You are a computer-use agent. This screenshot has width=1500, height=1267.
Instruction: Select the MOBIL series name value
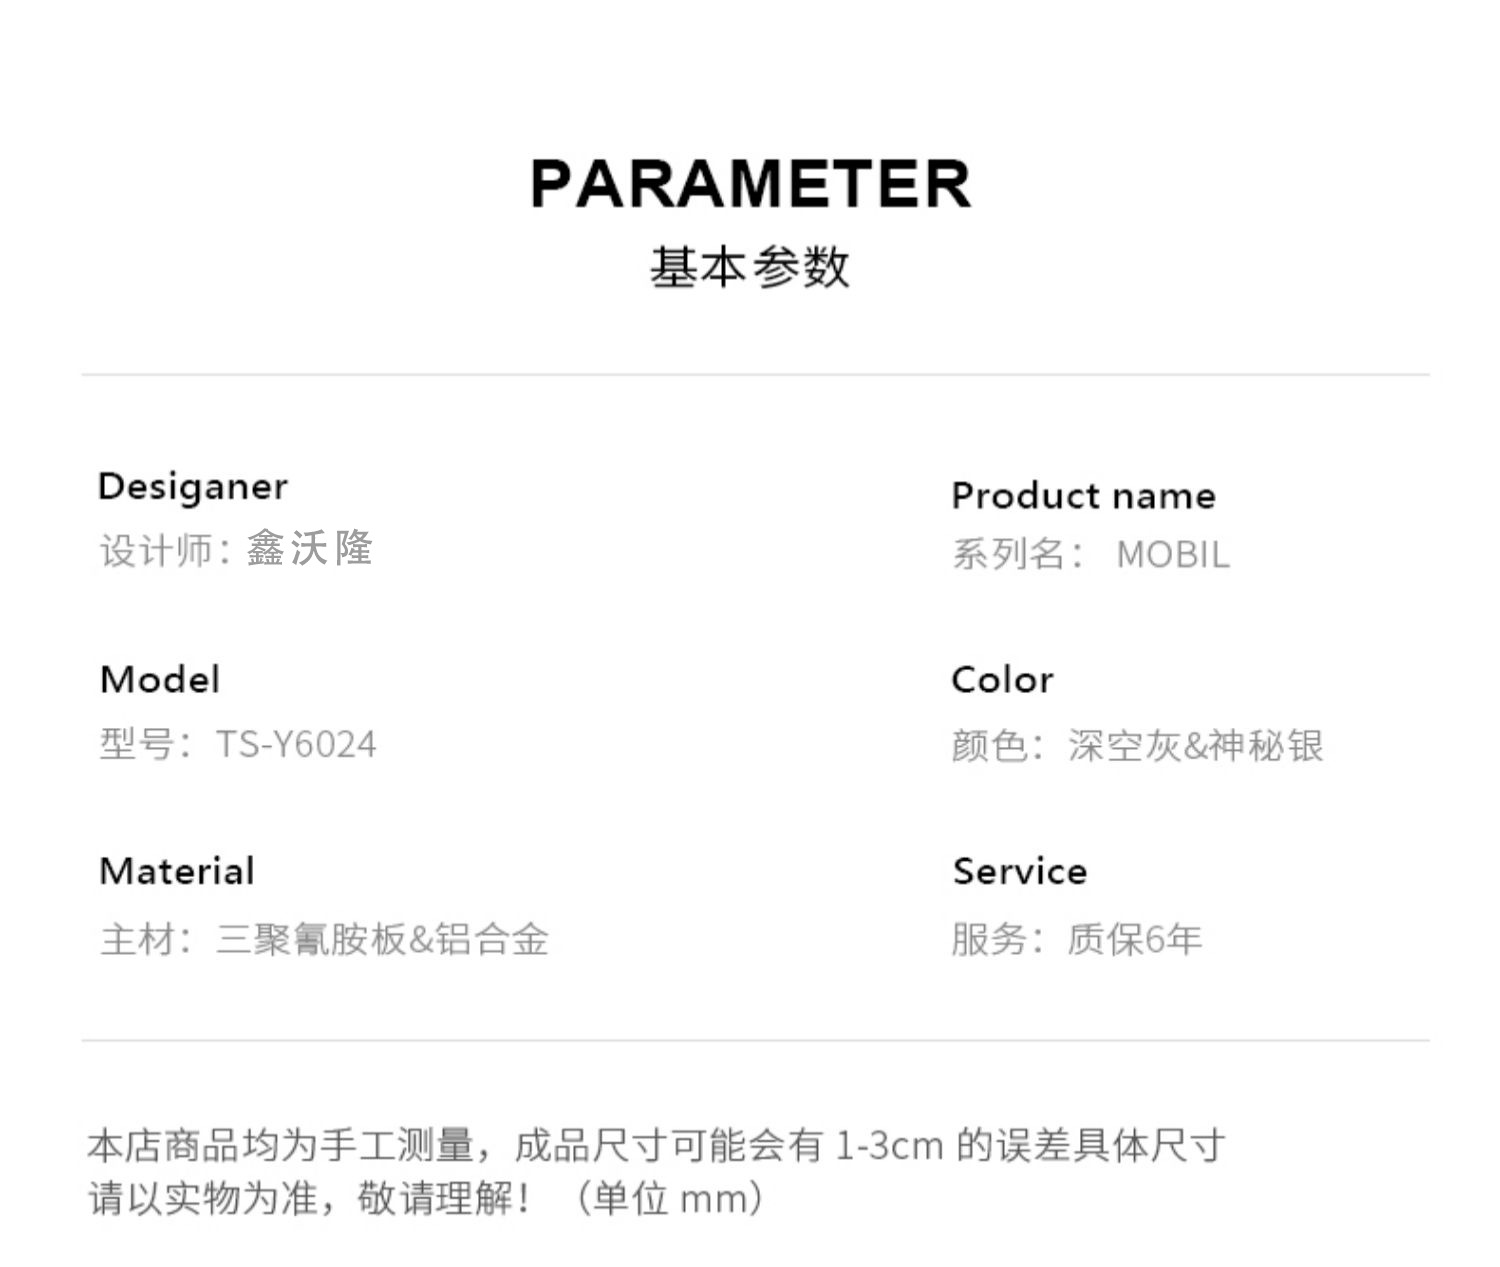pos(1173,555)
